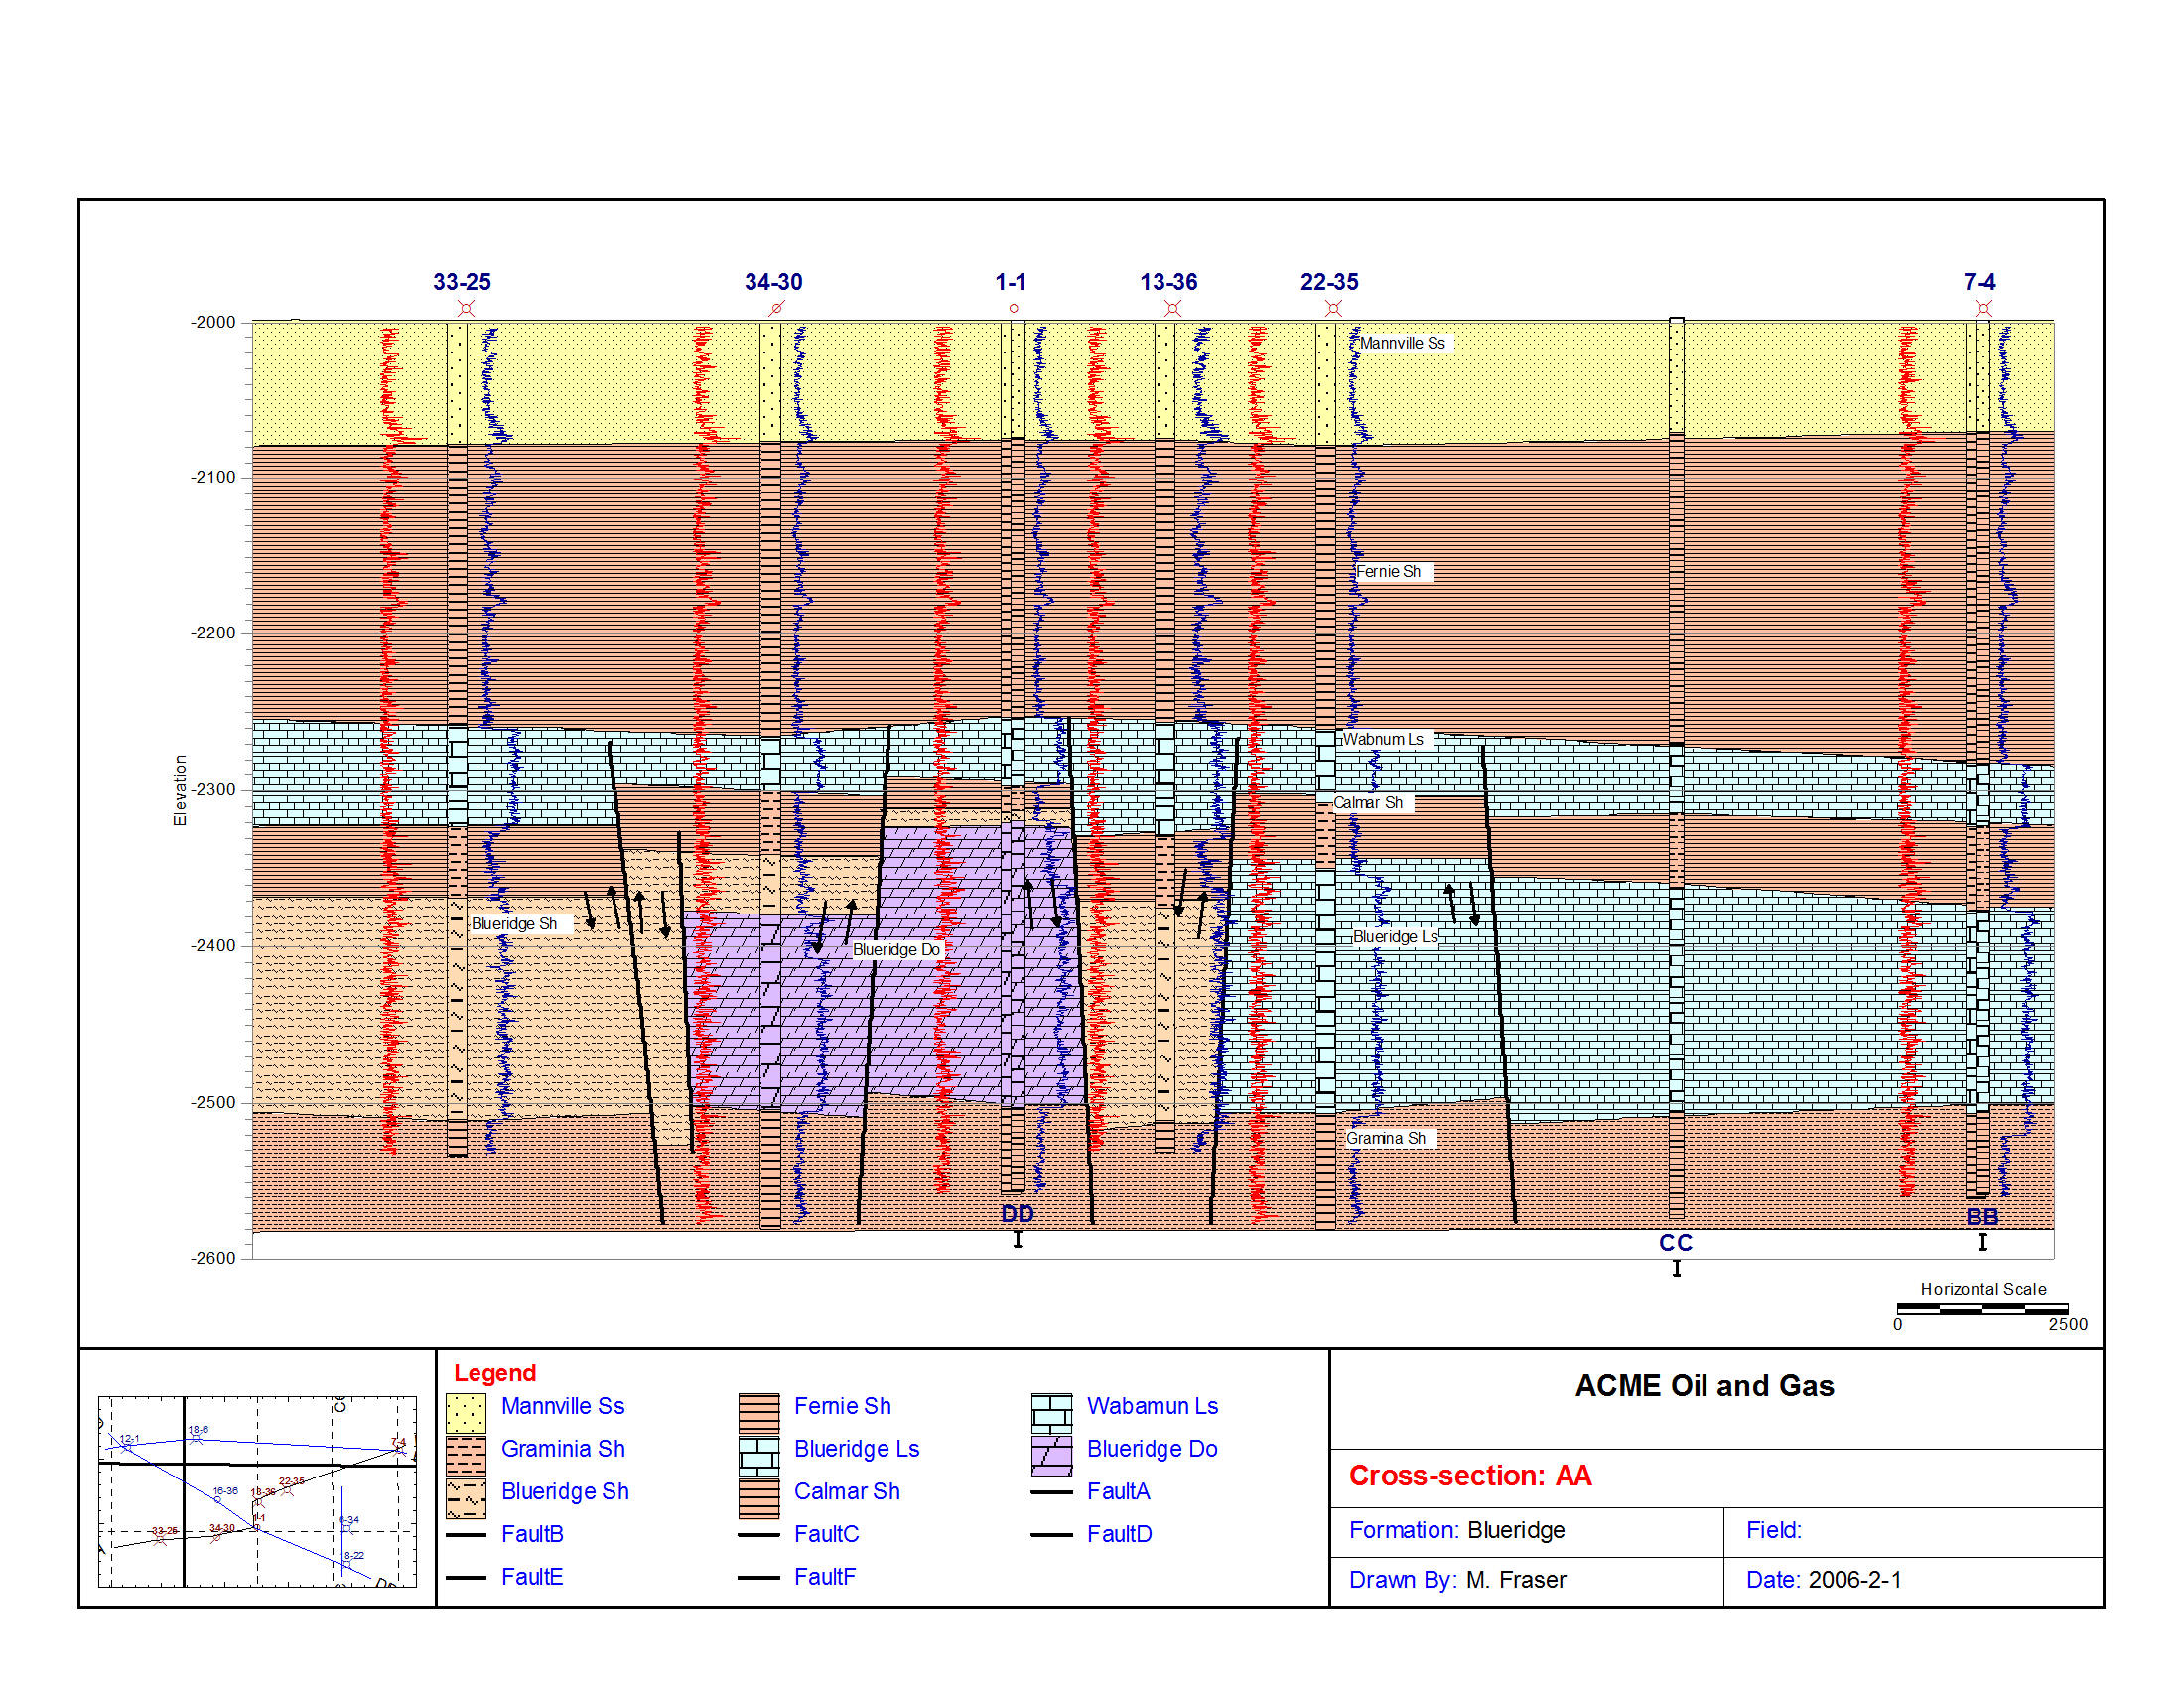
Task: Click the 13-36 well symbol icon
Action: pos(1173,308)
